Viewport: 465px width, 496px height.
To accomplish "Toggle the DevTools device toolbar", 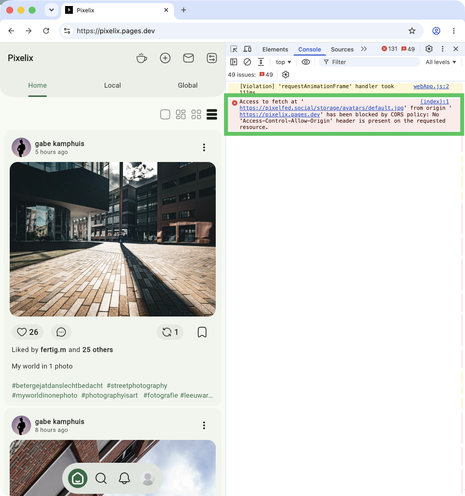I will pyautogui.click(x=247, y=49).
